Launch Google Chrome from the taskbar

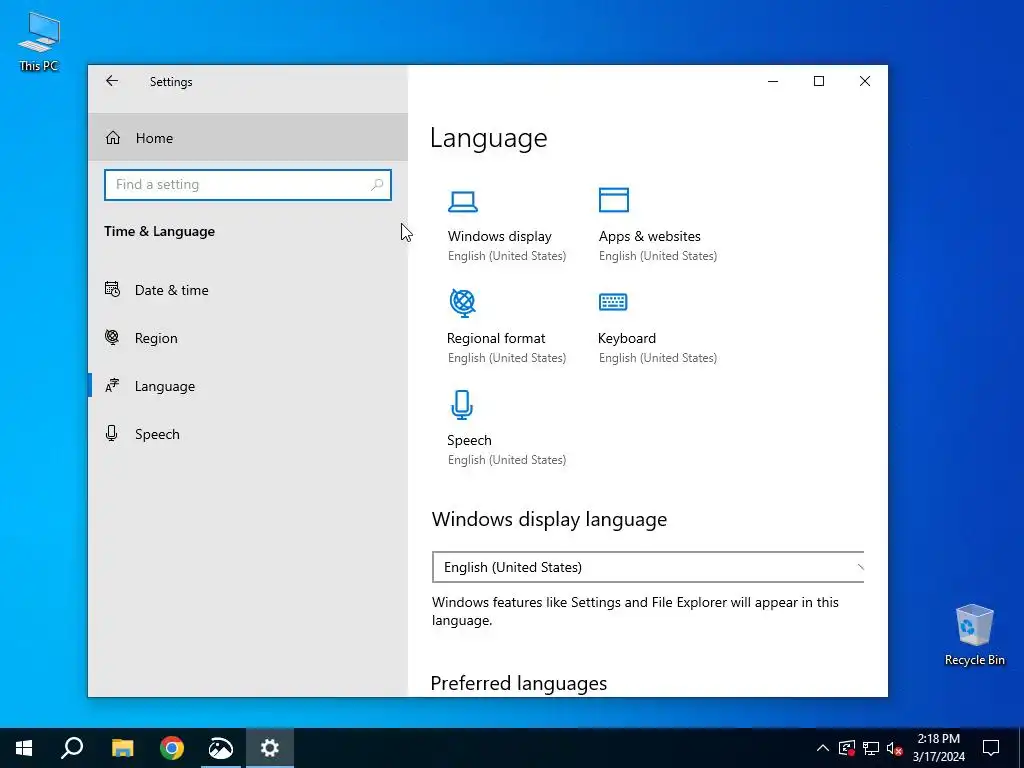tap(172, 748)
